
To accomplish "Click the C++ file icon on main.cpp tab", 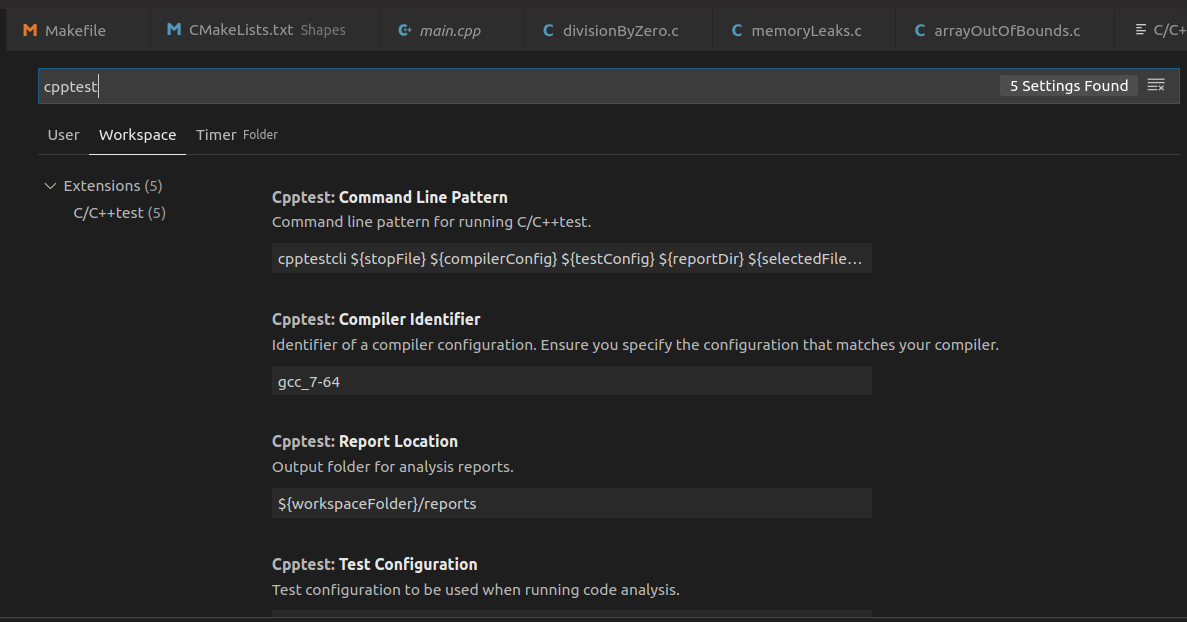I will [405, 29].
